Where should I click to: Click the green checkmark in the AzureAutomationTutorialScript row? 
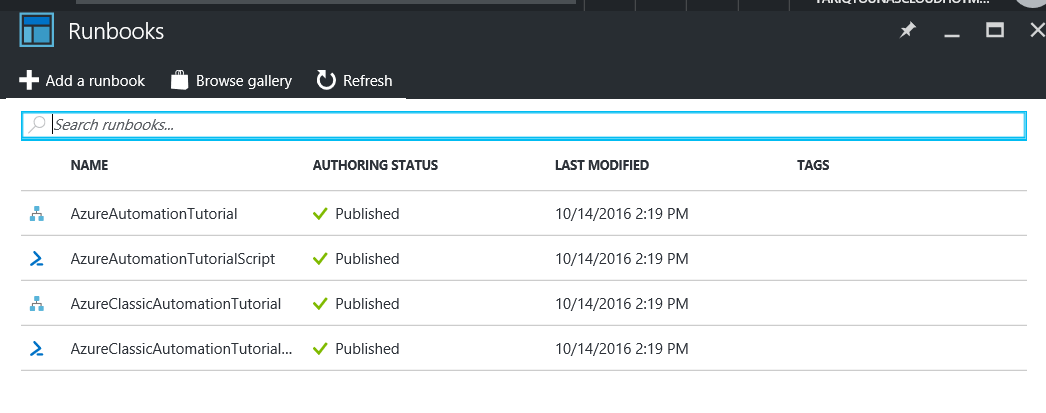coord(320,258)
